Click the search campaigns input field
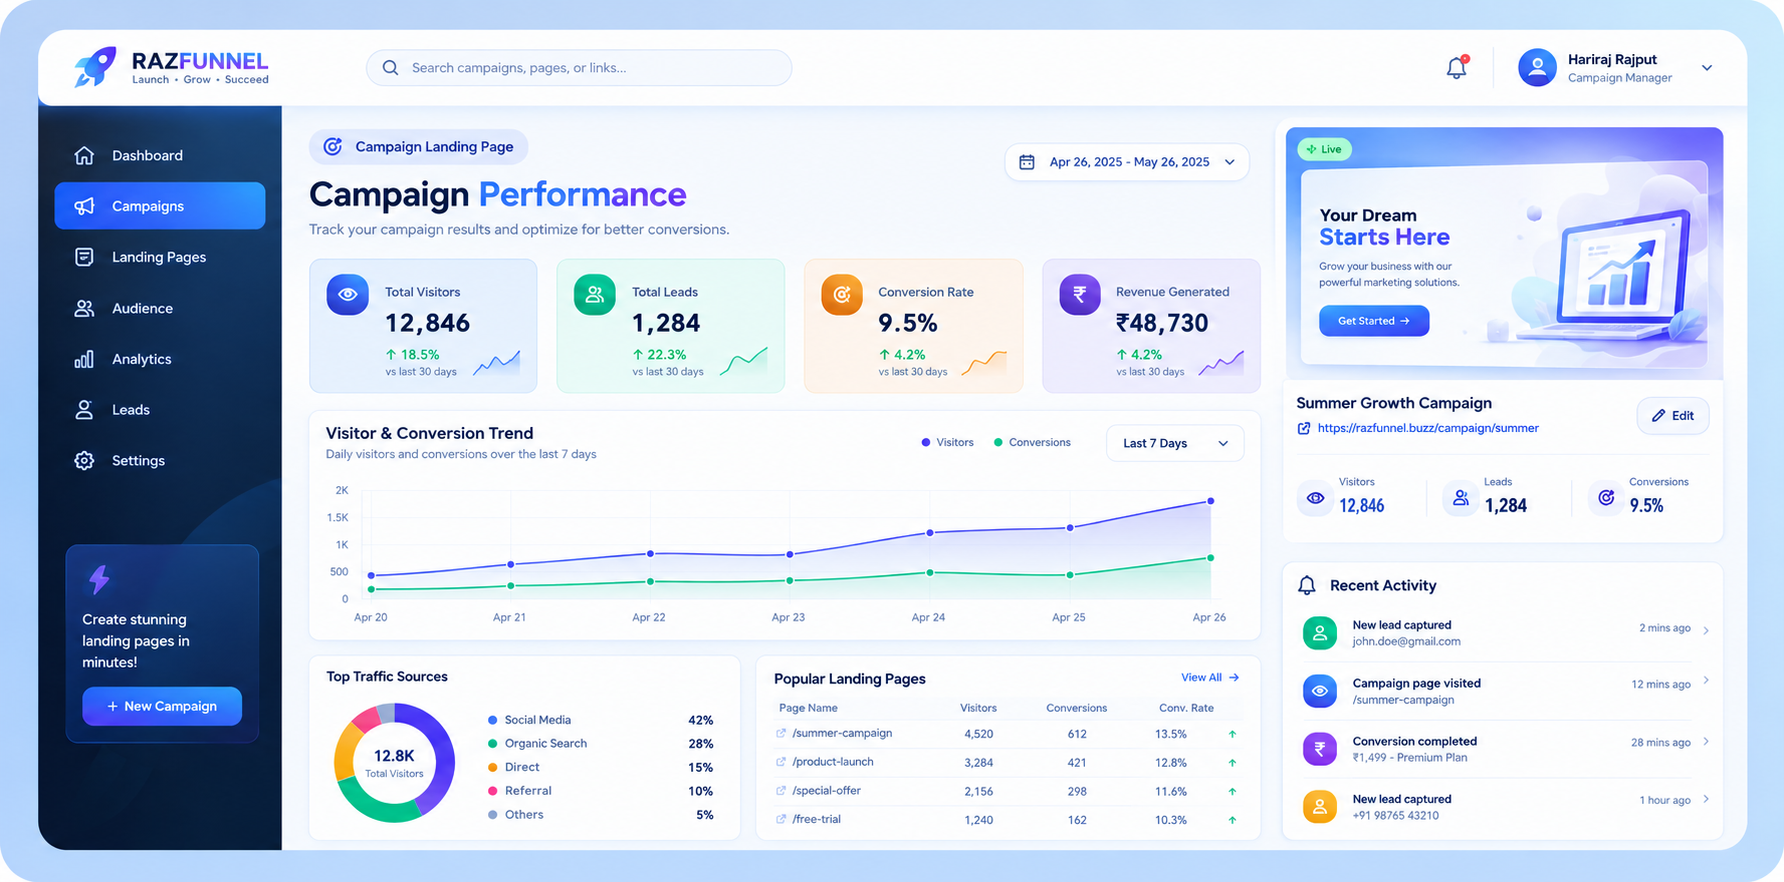Screen dimensions: 1784x882 click(579, 68)
